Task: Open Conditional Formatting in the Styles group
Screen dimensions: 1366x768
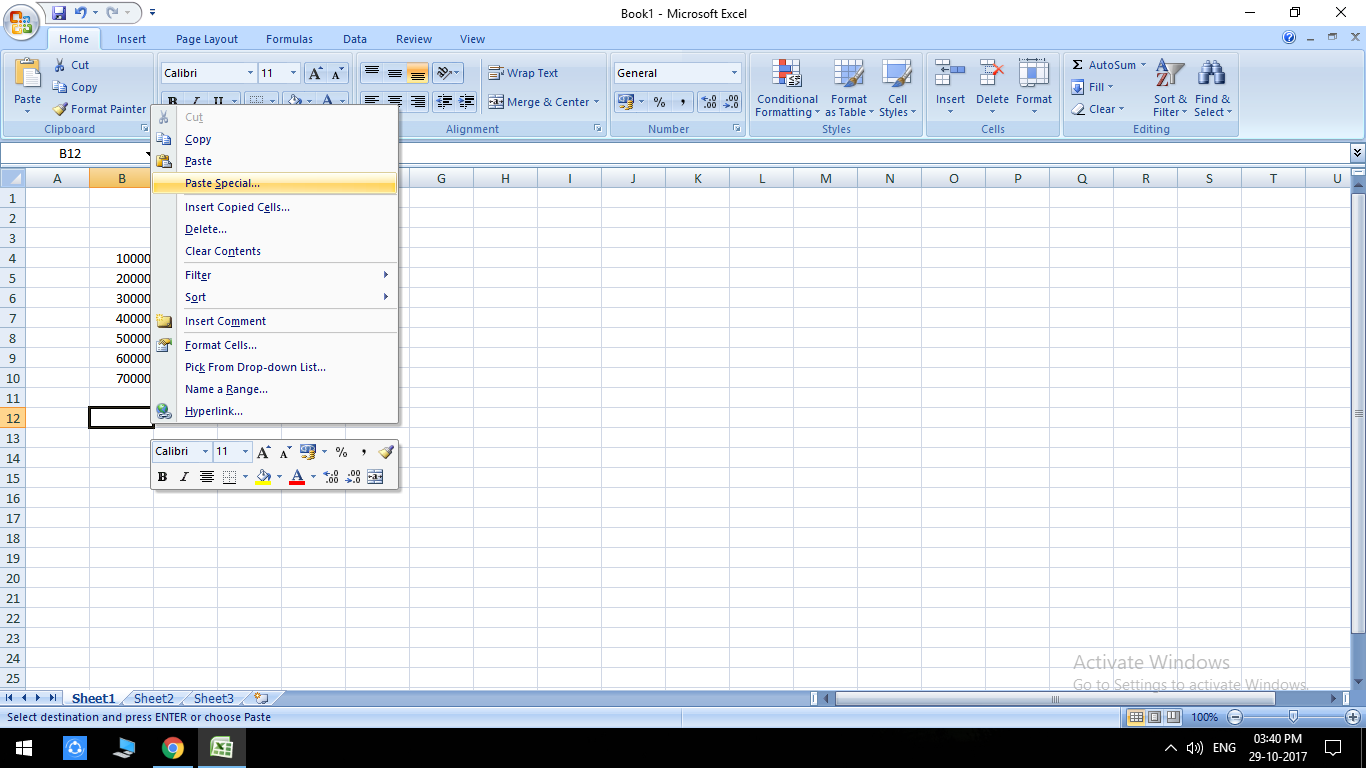Action: [787, 89]
